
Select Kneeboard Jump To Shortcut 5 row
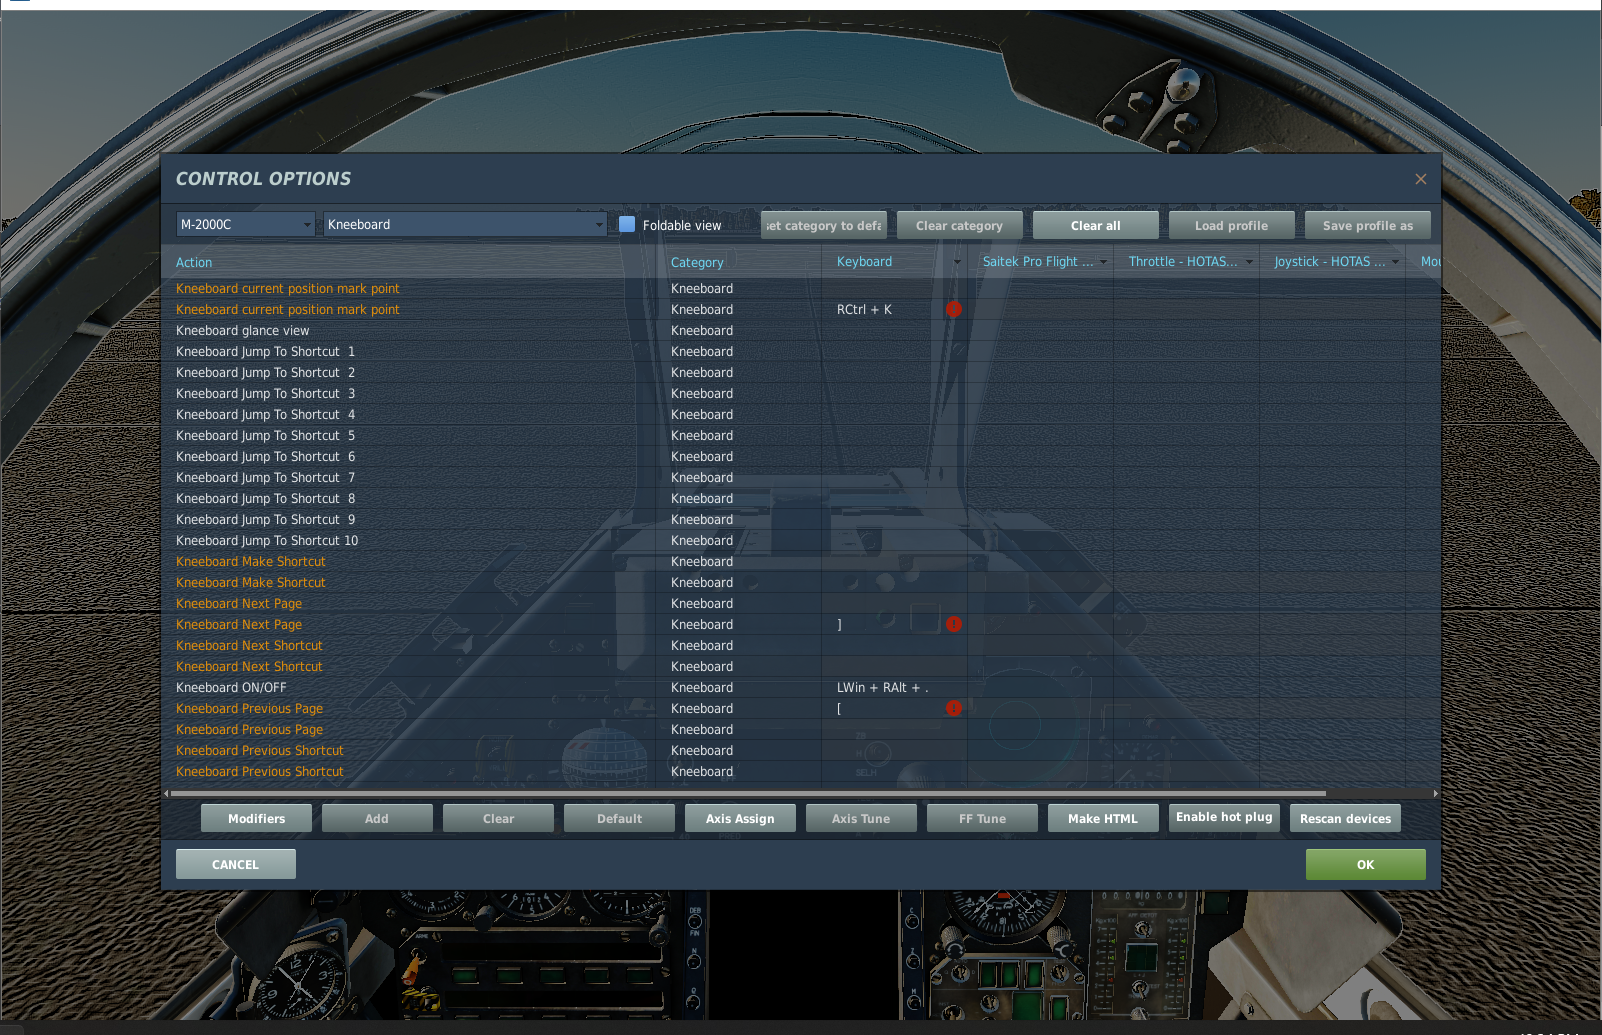click(800, 436)
